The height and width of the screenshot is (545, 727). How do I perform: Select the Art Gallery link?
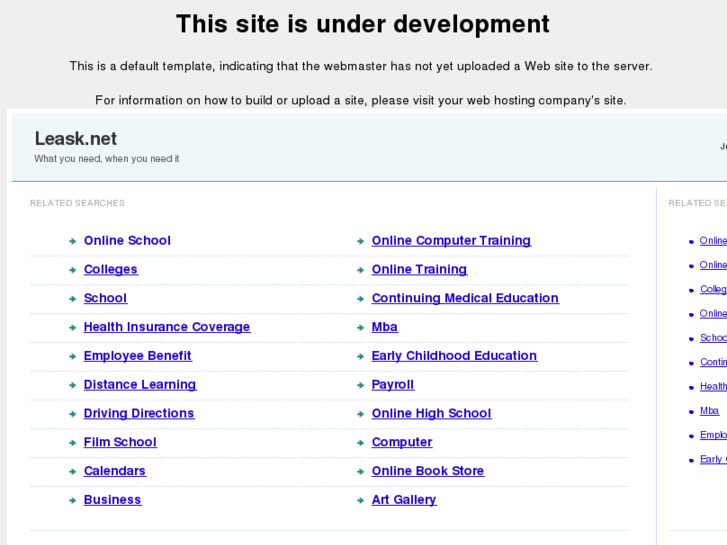click(404, 500)
